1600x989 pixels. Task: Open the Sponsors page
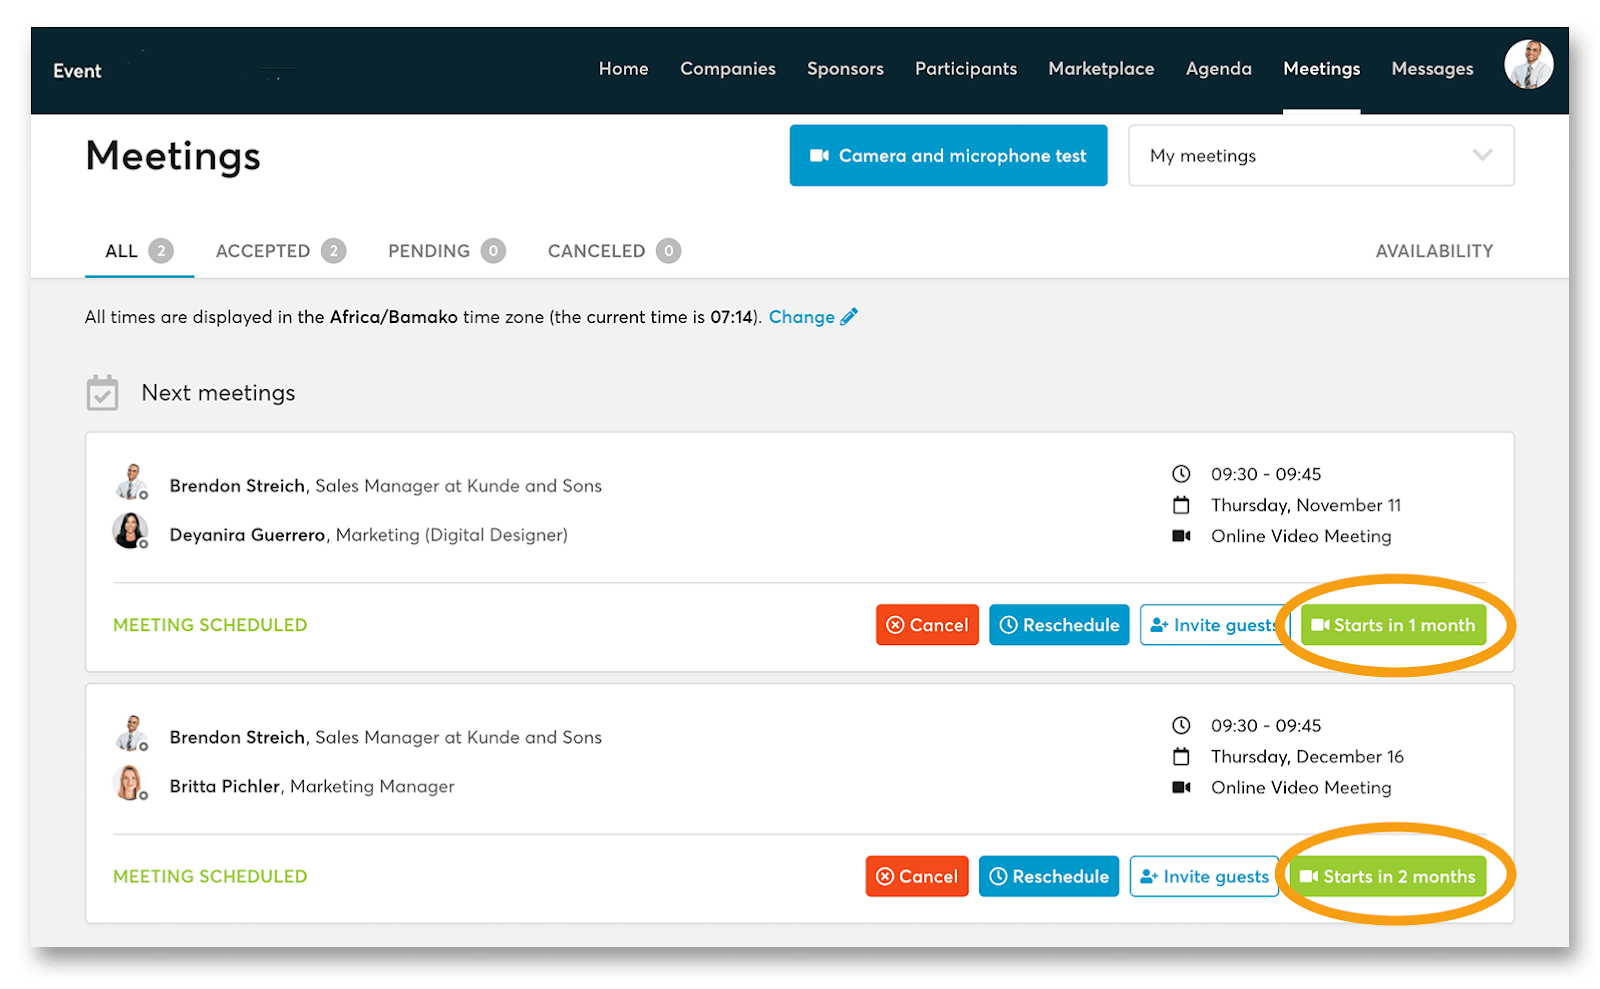point(845,69)
